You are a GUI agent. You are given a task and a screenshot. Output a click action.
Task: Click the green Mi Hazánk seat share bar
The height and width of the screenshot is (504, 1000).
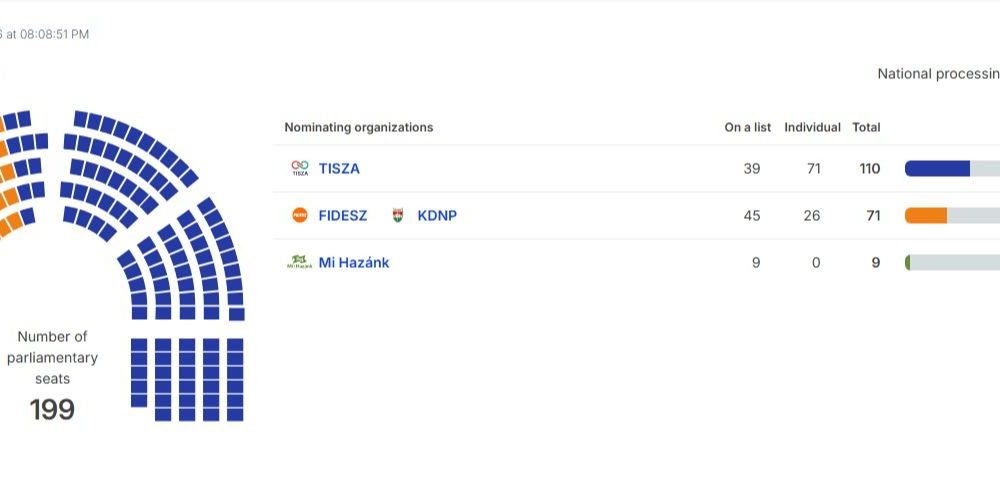coord(908,263)
